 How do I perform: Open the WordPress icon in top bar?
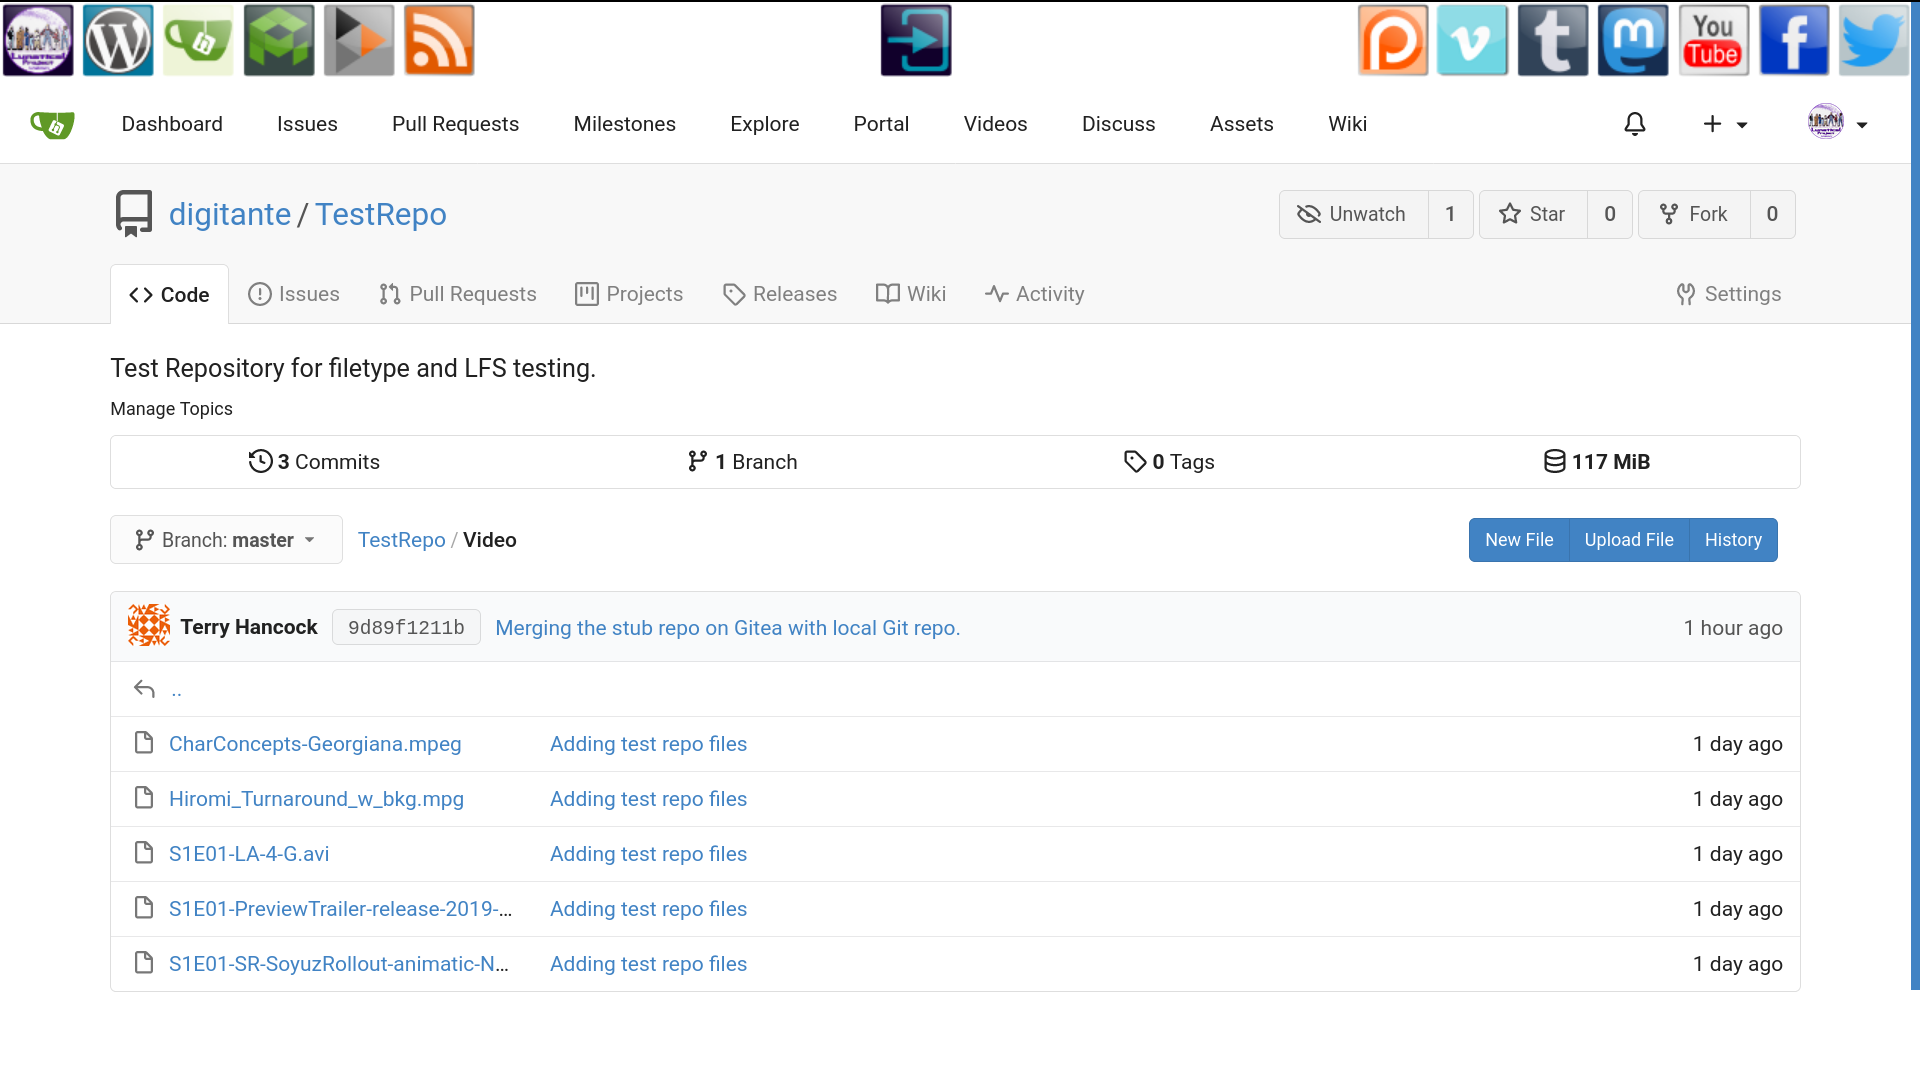coord(118,40)
